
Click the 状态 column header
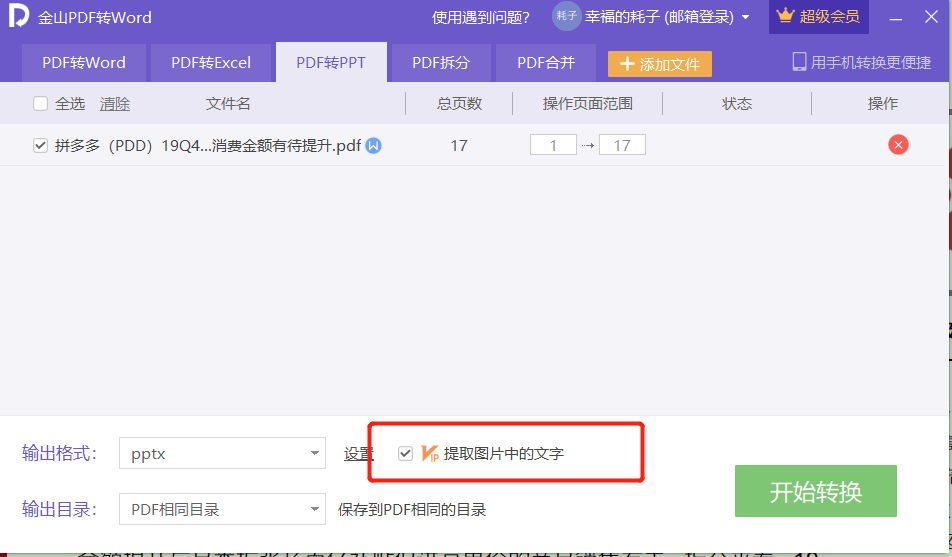pyautogui.click(x=737, y=104)
